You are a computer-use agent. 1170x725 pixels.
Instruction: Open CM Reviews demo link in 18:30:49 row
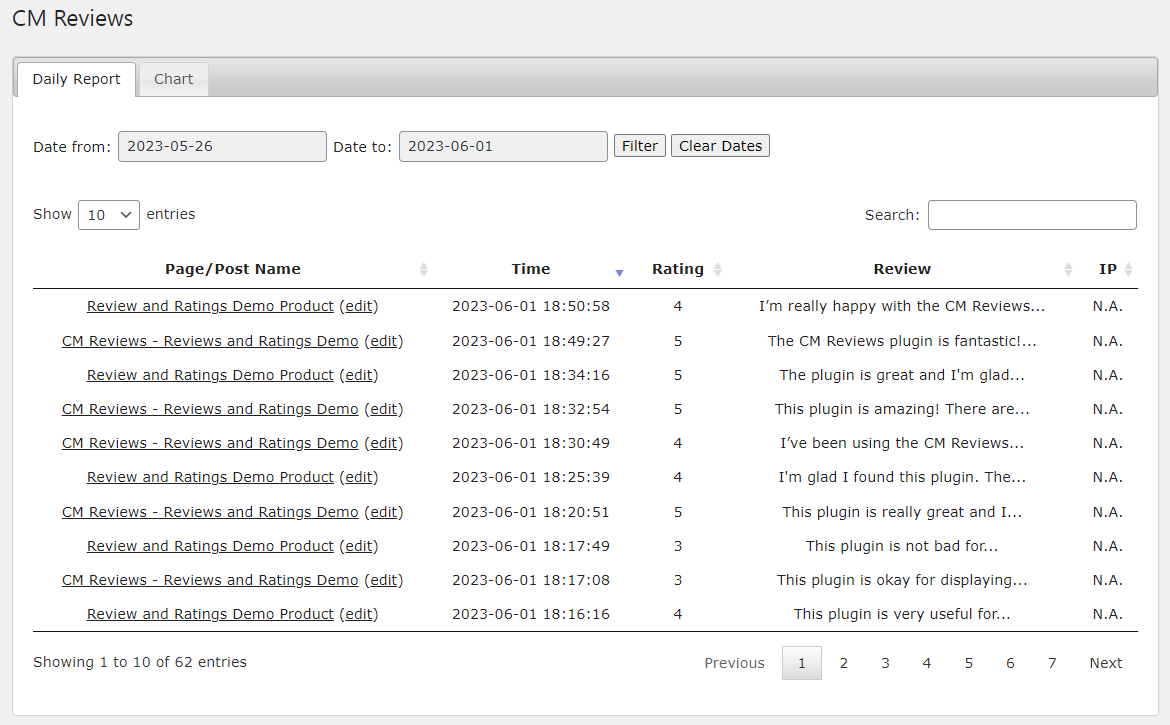tap(210, 443)
